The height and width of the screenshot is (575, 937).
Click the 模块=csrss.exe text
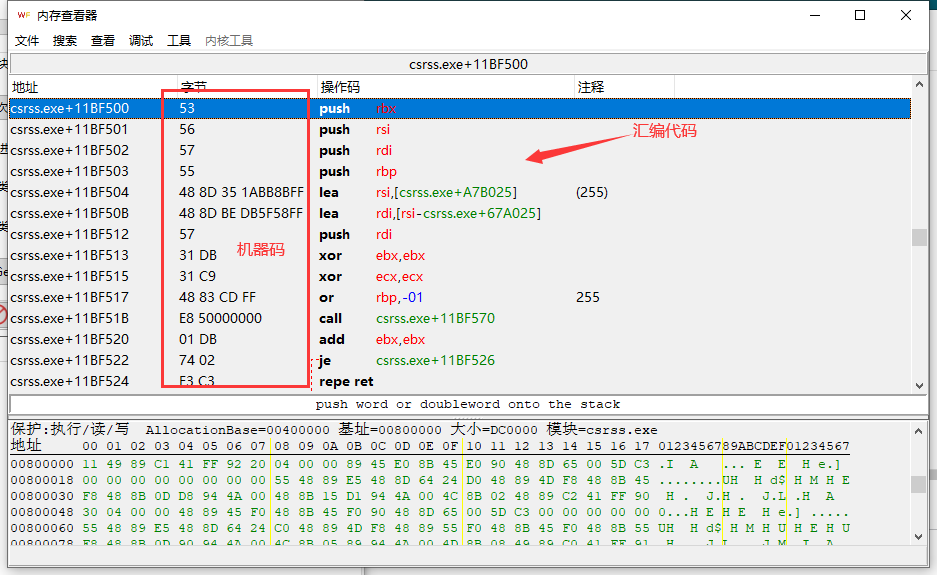pyautogui.click(x=602, y=430)
